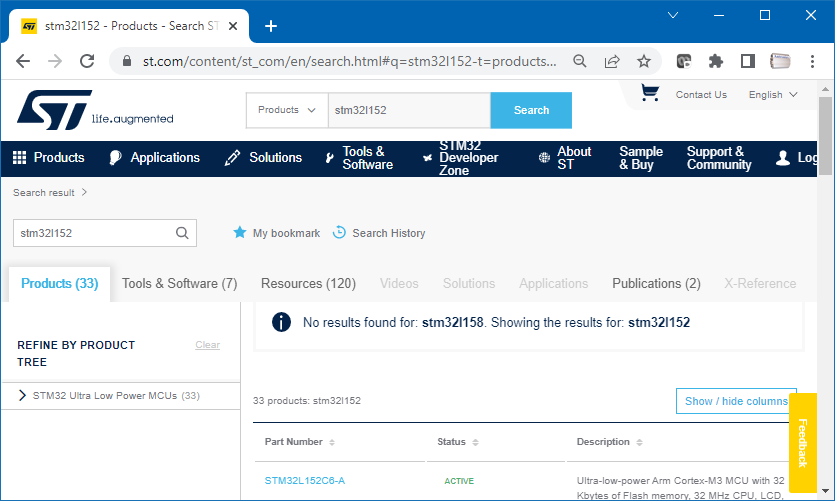Click Show / hide columns button

click(736, 401)
